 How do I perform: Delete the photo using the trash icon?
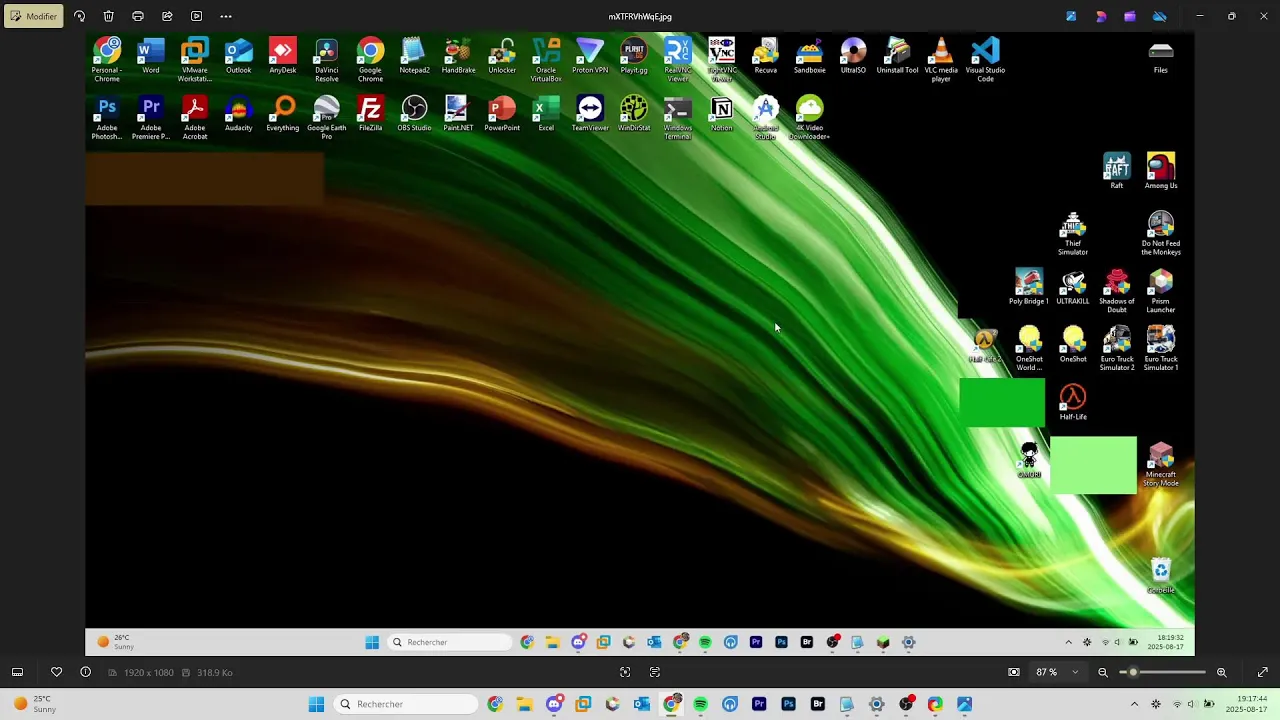pyautogui.click(x=109, y=16)
